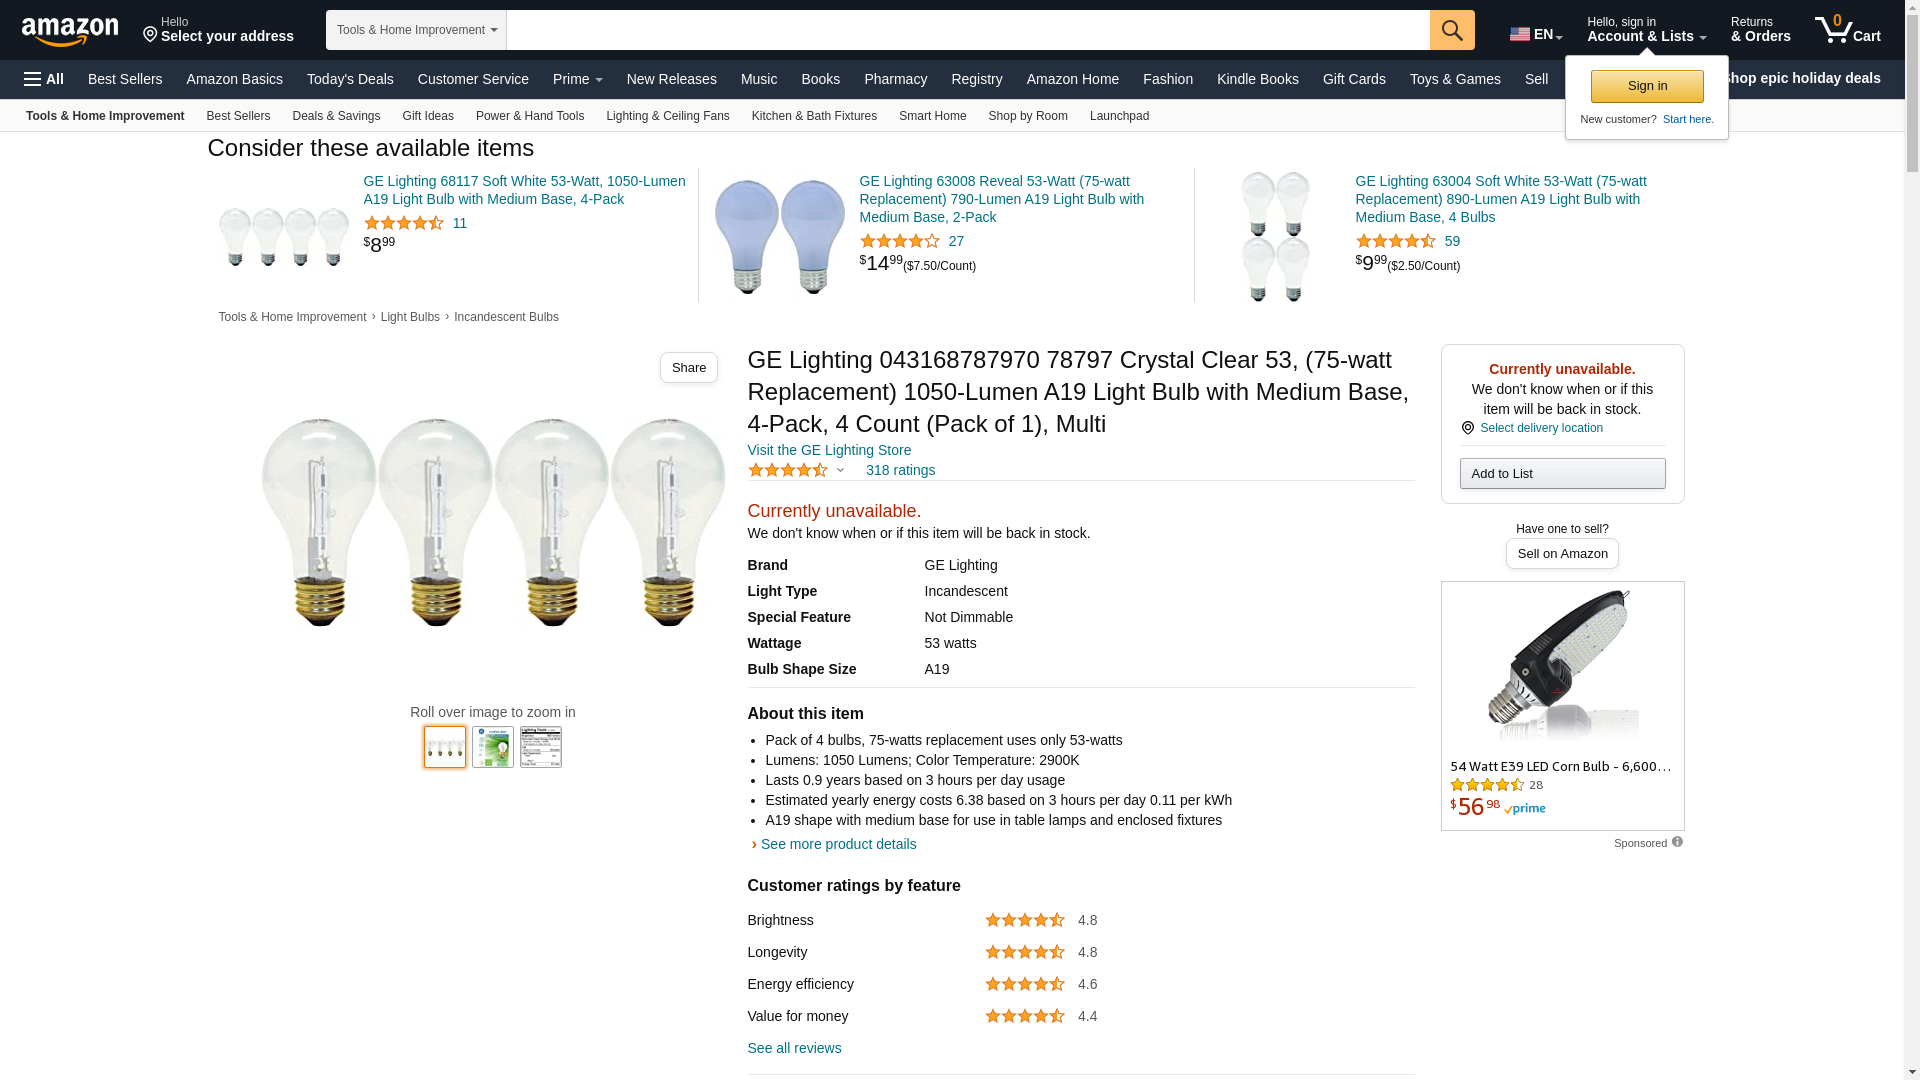Click the Sponsored info icon
Image resolution: width=1920 pixels, height=1080 pixels.
[x=1677, y=842]
